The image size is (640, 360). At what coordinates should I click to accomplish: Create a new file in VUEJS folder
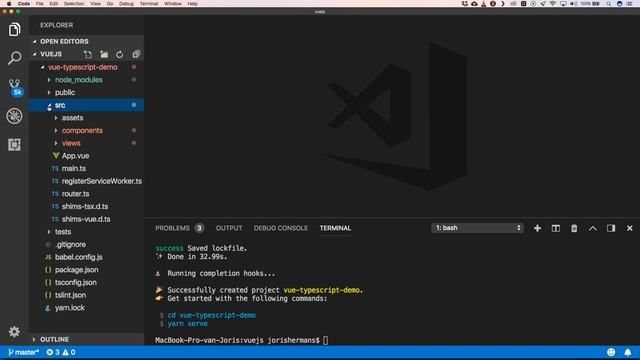pyautogui.click(x=88, y=54)
